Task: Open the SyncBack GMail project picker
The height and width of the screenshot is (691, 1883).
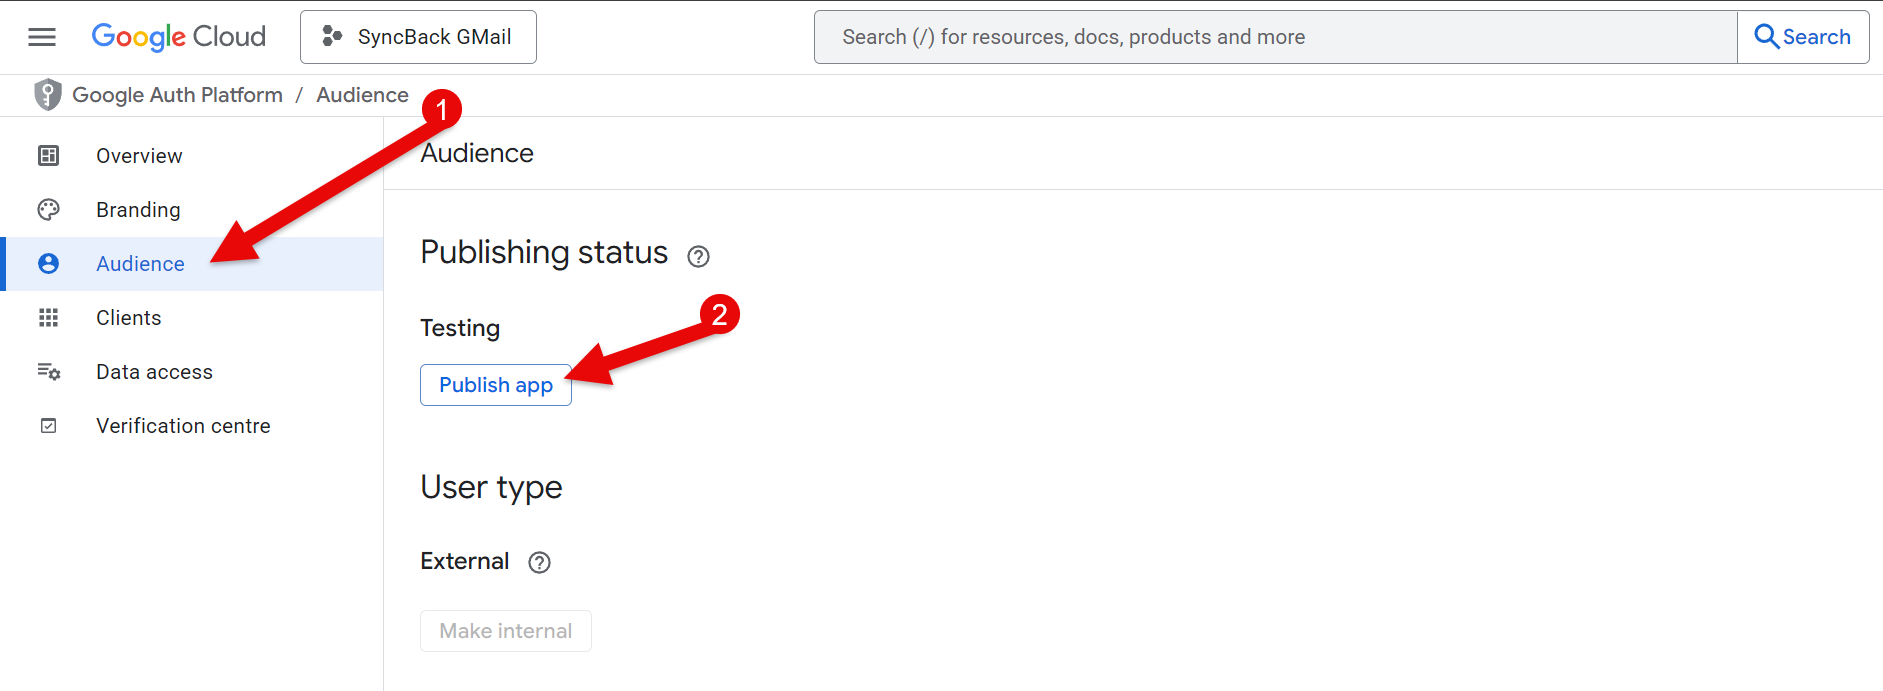Action: tap(418, 37)
